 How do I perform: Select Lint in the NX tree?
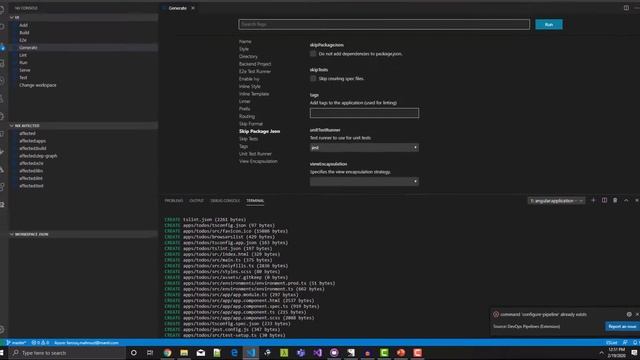pyautogui.click(x=23, y=55)
